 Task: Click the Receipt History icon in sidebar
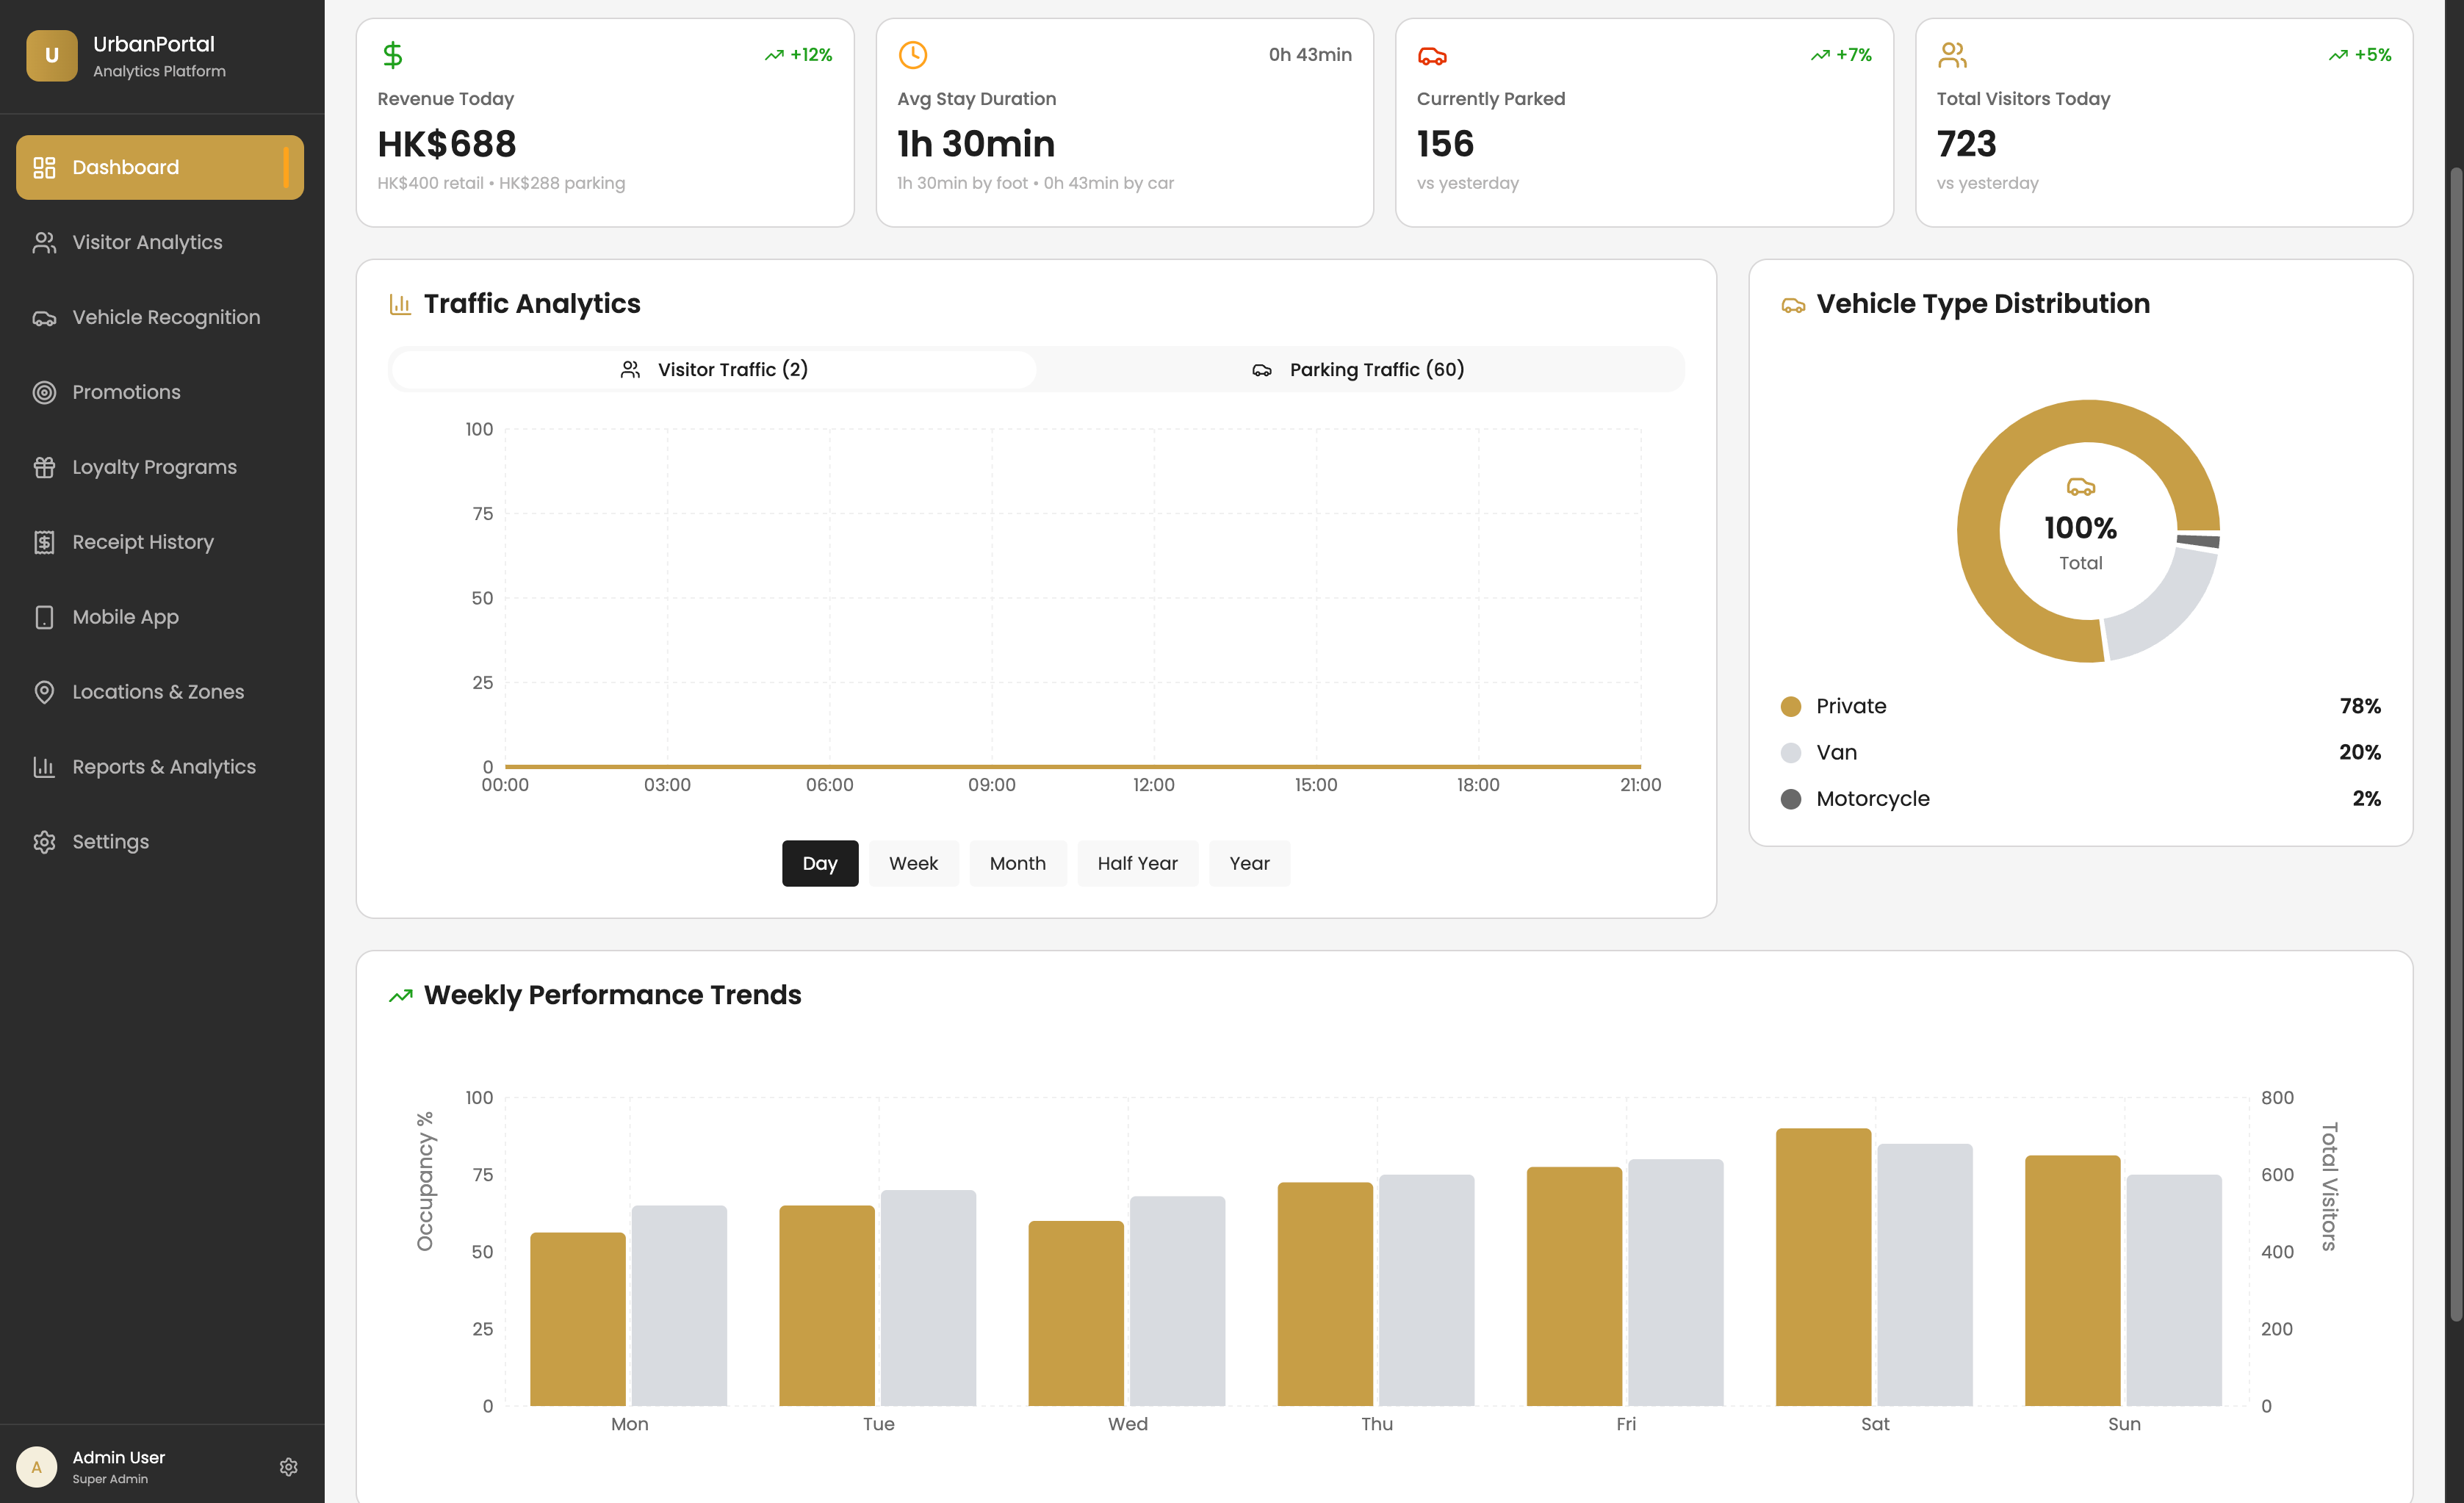click(44, 542)
